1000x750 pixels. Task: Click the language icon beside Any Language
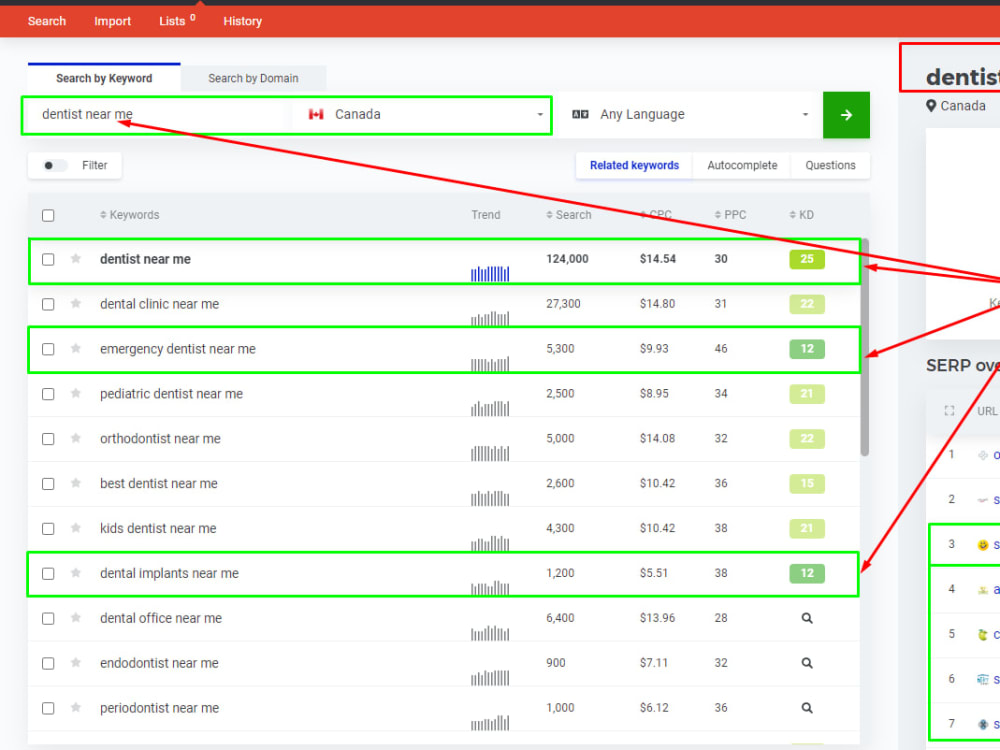[580, 114]
